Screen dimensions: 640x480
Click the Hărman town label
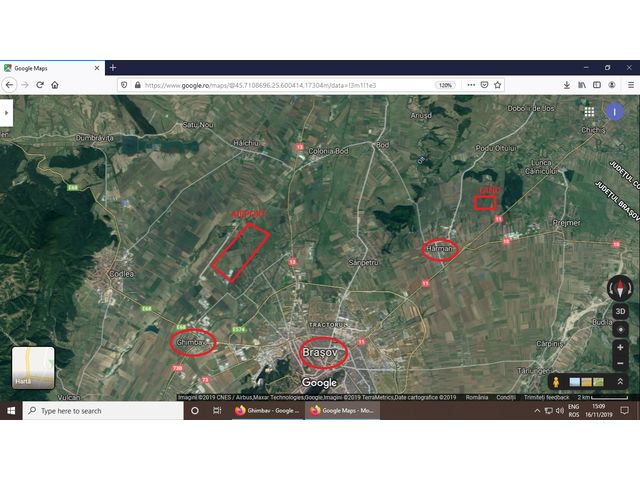pyautogui.click(x=439, y=249)
